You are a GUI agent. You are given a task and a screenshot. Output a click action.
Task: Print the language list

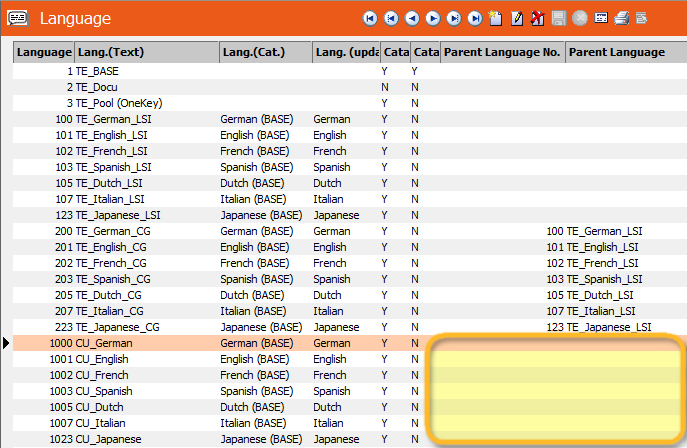(x=622, y=18)
